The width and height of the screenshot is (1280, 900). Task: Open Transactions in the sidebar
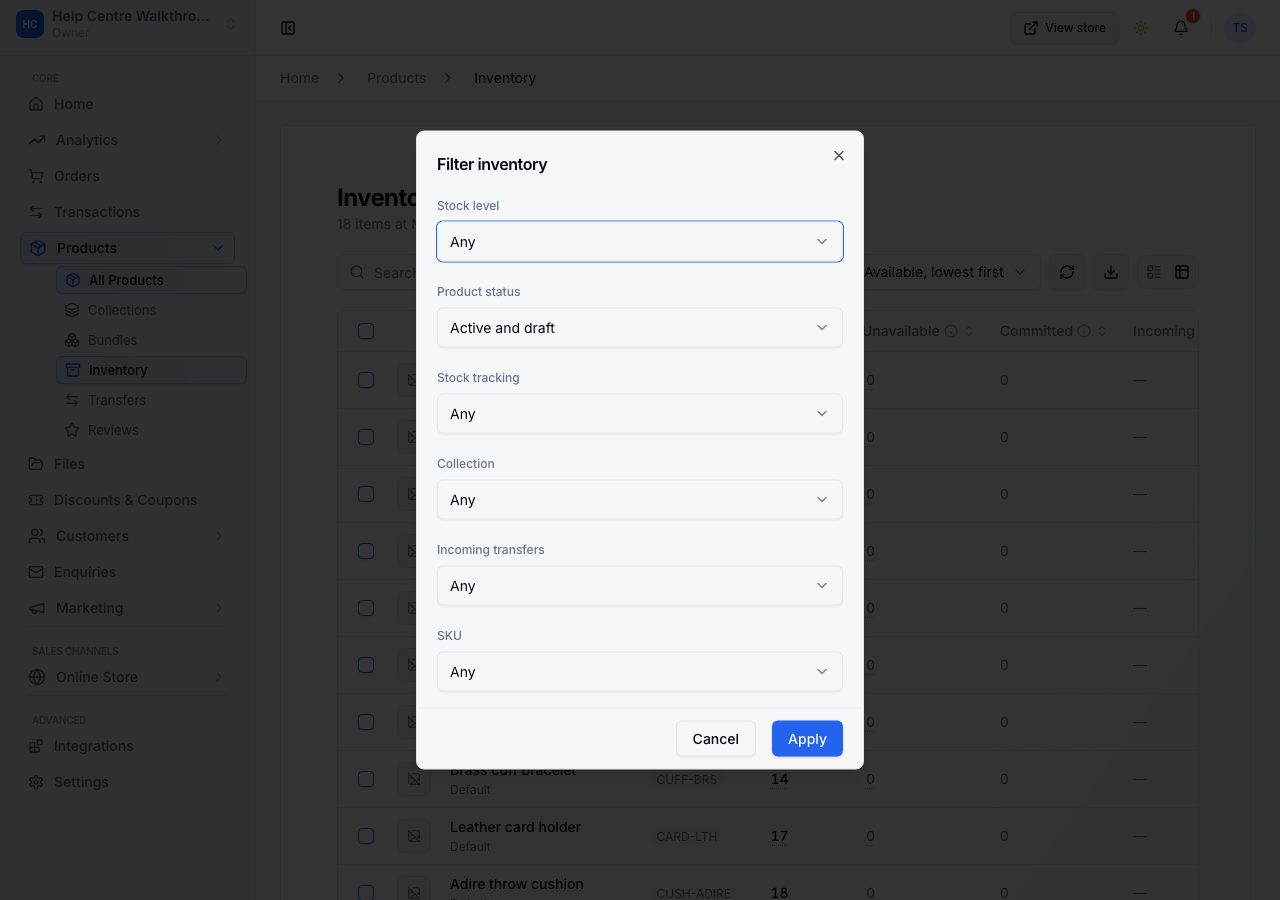[128, 212]
